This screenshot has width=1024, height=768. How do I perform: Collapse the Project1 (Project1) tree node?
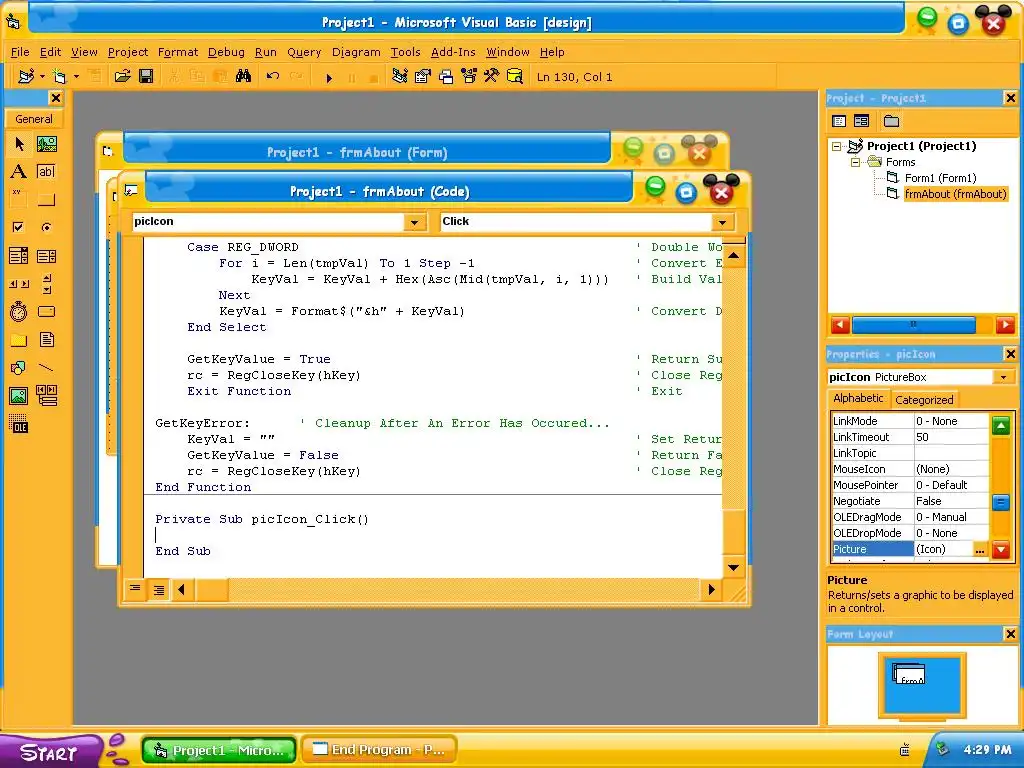pyautogui.click(x=837, y=146)
